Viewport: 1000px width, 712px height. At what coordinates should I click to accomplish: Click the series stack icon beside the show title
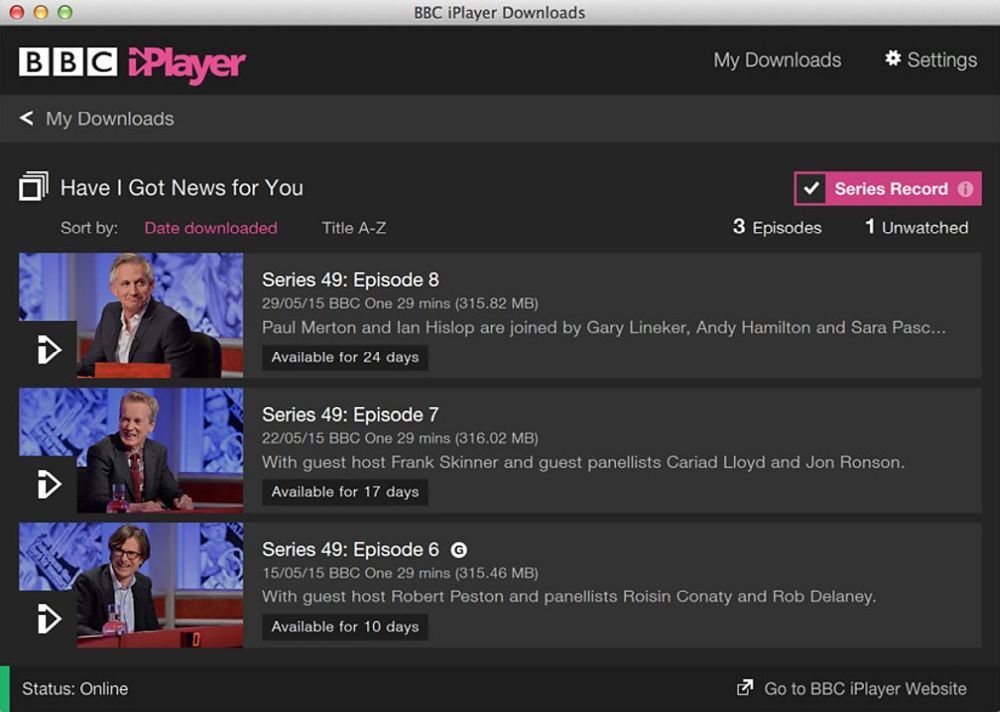pos(36,186)
